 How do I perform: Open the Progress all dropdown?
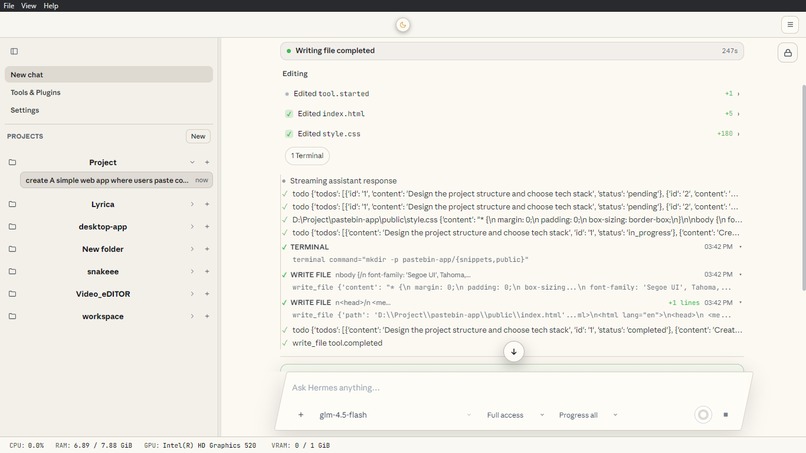[x=588, y=415]
